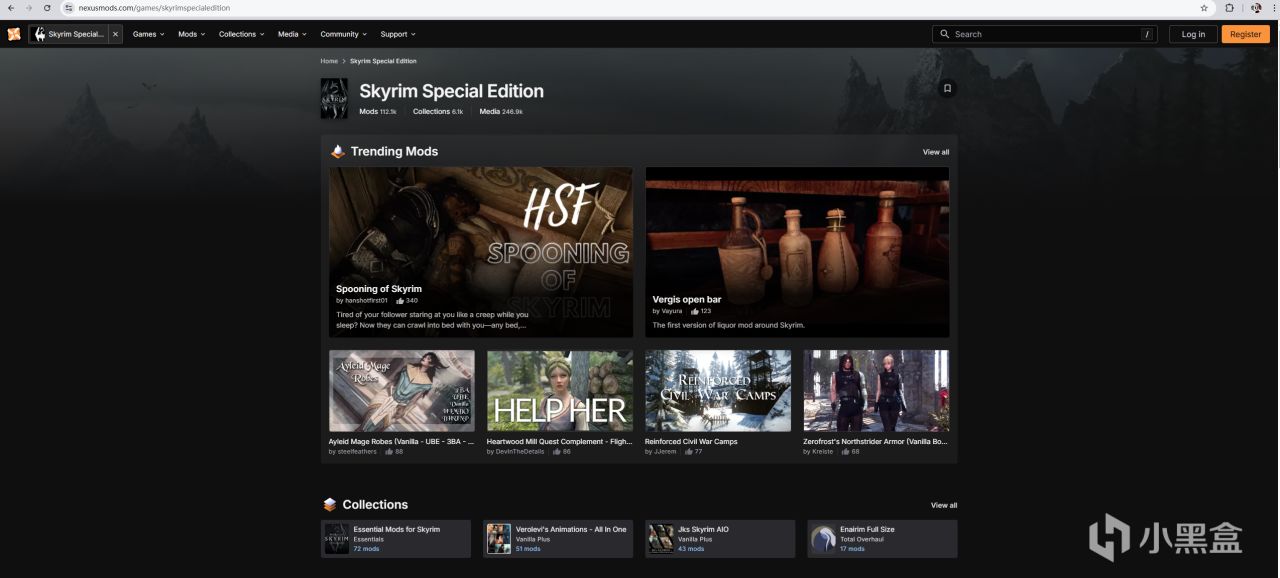1280x578 pixels.
Task: Click the browser profile avatar
Action: tap(1256, 8)
